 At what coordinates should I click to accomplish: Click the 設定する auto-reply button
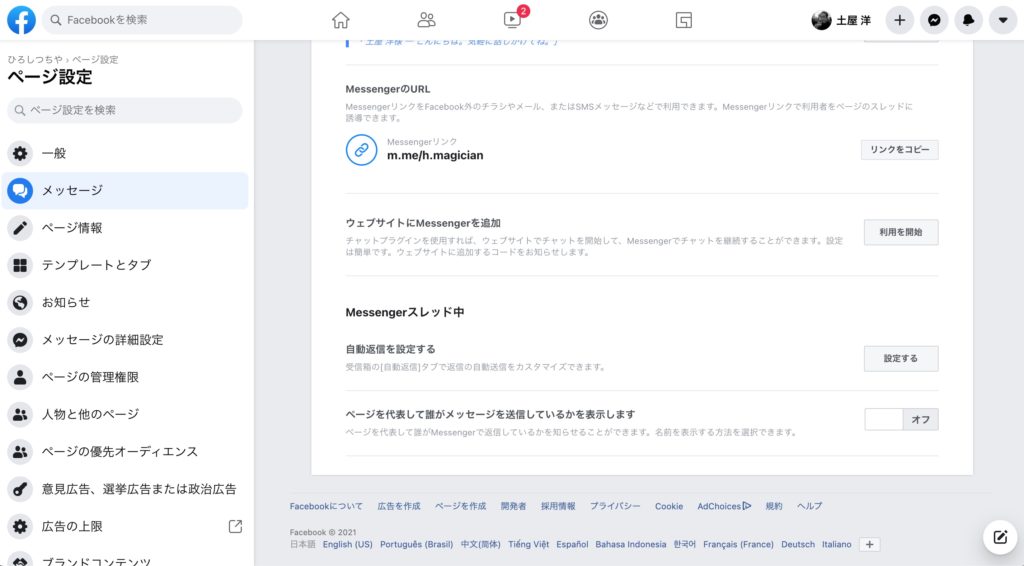901,358
